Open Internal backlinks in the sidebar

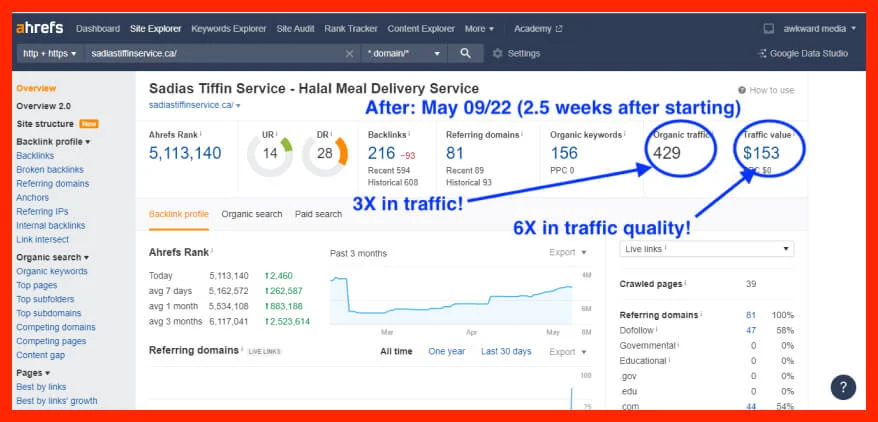(x=51, y=226)
